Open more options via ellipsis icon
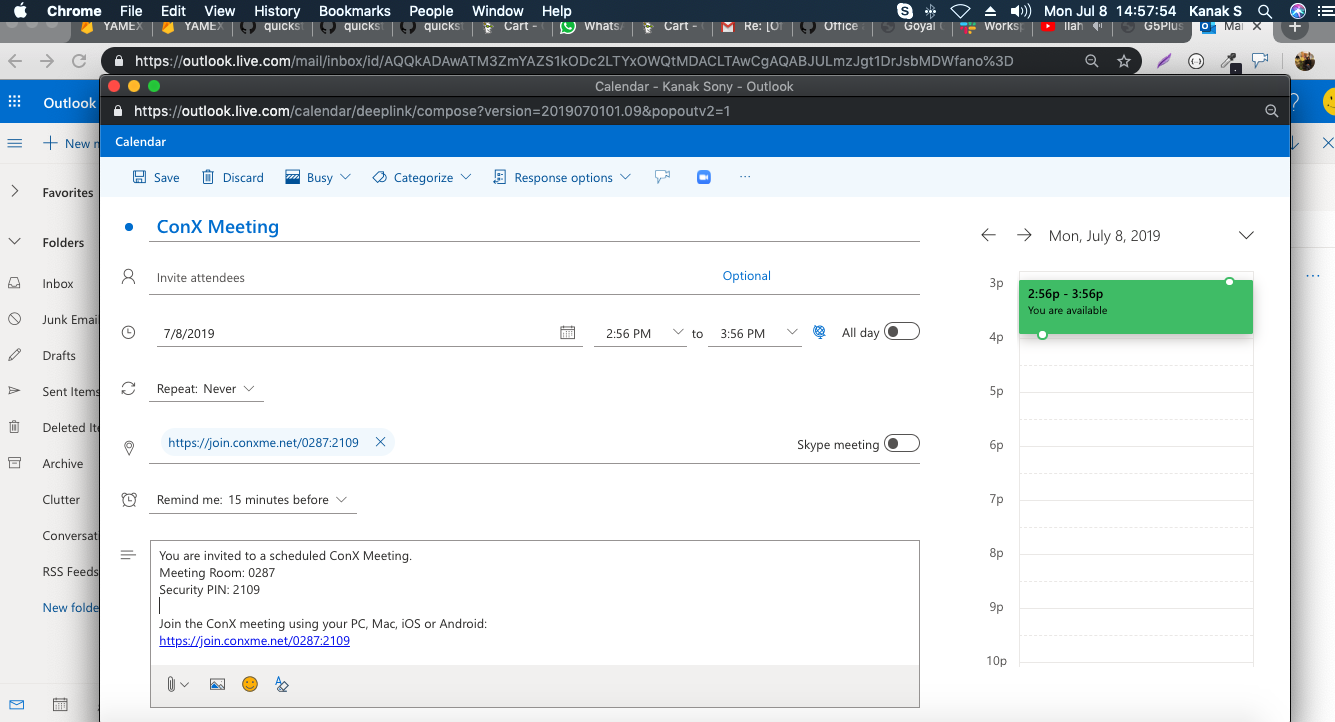The image size is (1335, 722). (x=744, y=176)
